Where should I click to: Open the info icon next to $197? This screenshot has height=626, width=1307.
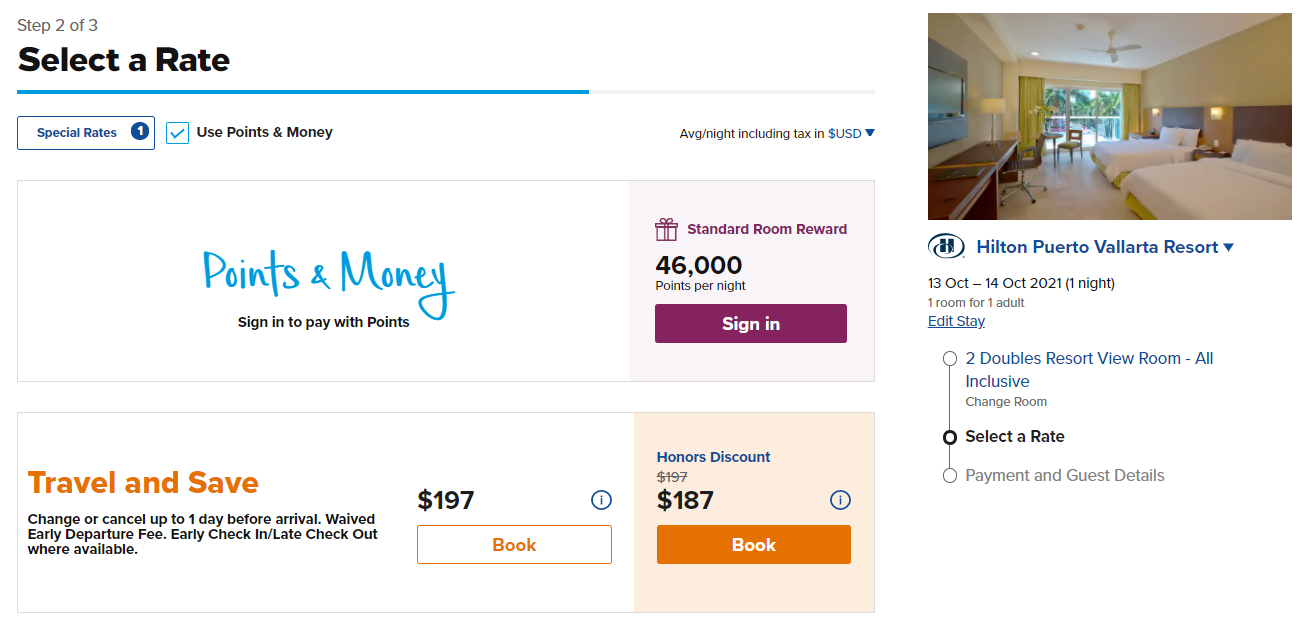click(x=601, y=500)
